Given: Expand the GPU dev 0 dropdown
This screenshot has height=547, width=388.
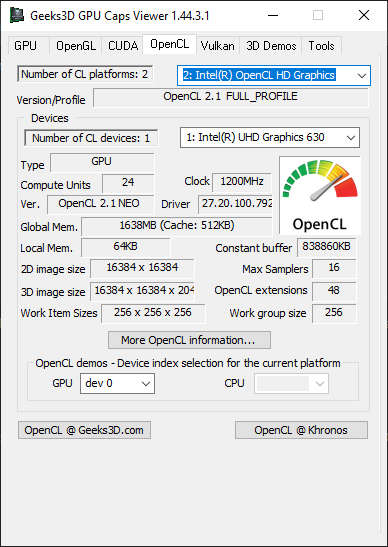Looking at the screenshot, I should coord(117,383).
